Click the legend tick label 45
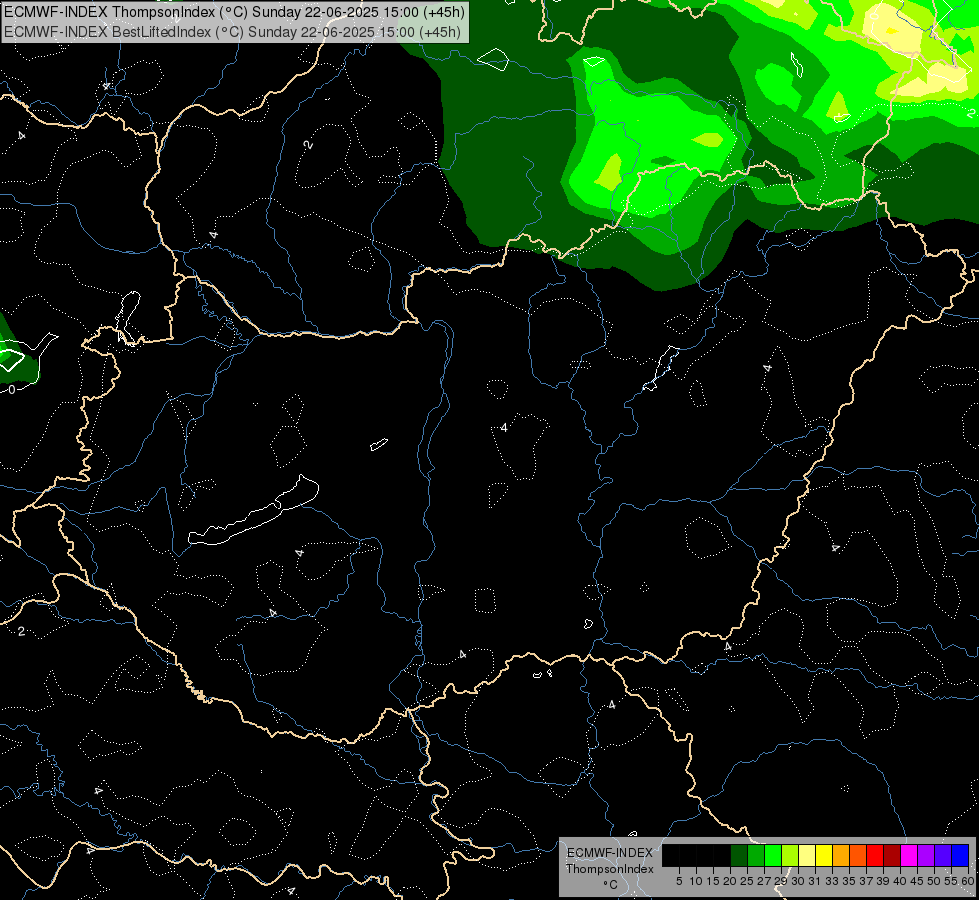The width and height of the screenshot is (979, 900). [917, 881]
